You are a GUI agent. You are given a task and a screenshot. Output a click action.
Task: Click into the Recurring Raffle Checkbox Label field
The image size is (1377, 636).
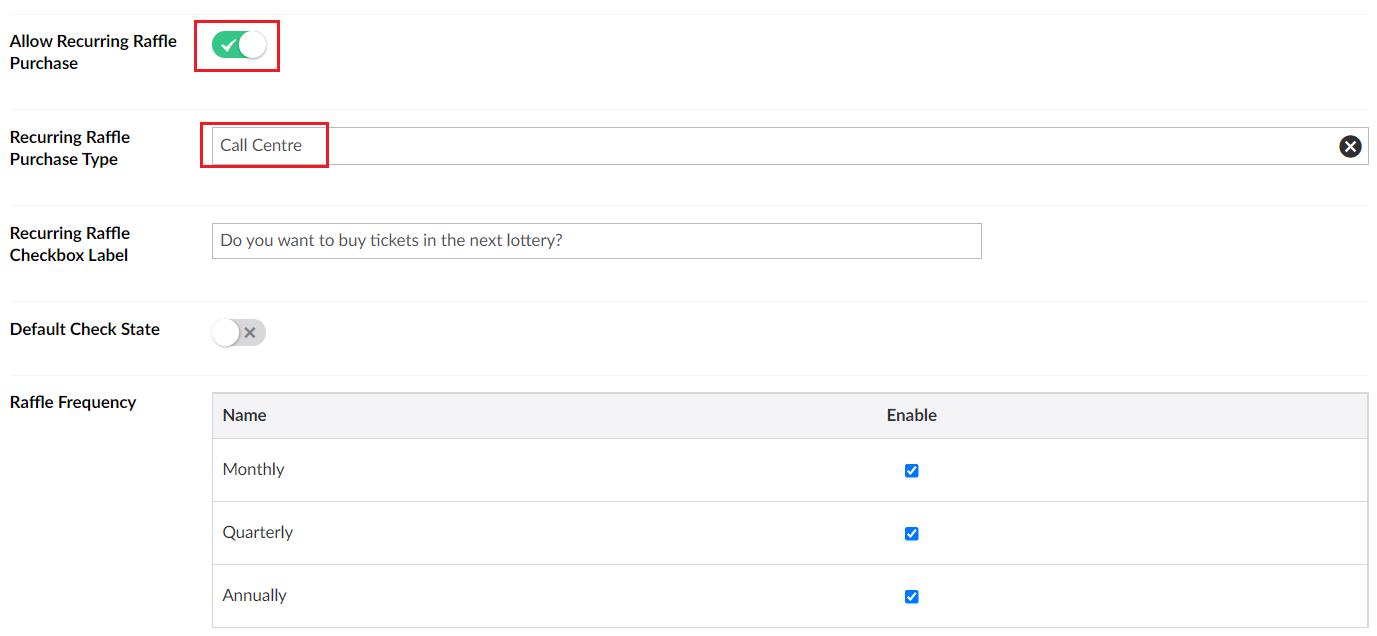596,241
